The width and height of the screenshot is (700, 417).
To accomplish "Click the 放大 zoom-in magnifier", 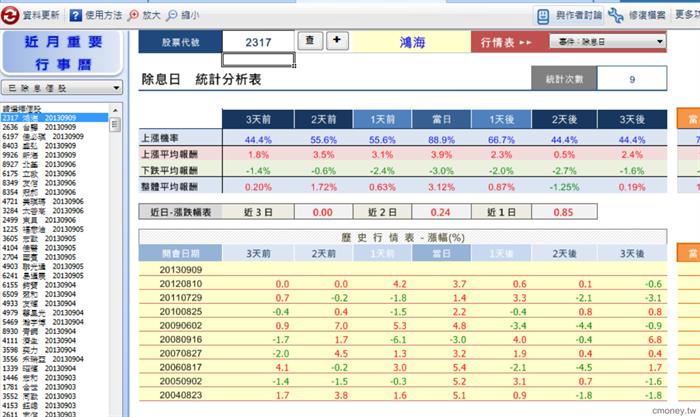I will tap(133, 16).
